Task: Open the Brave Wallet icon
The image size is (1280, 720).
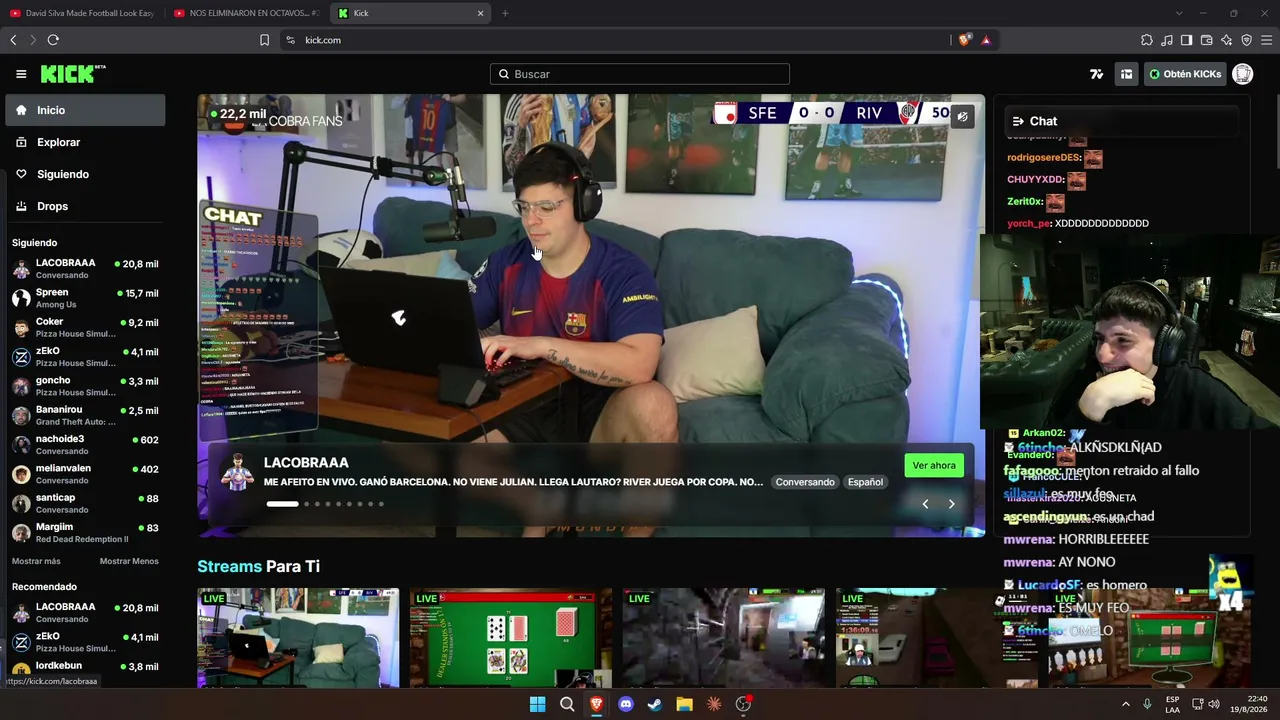Action: 1206,40
